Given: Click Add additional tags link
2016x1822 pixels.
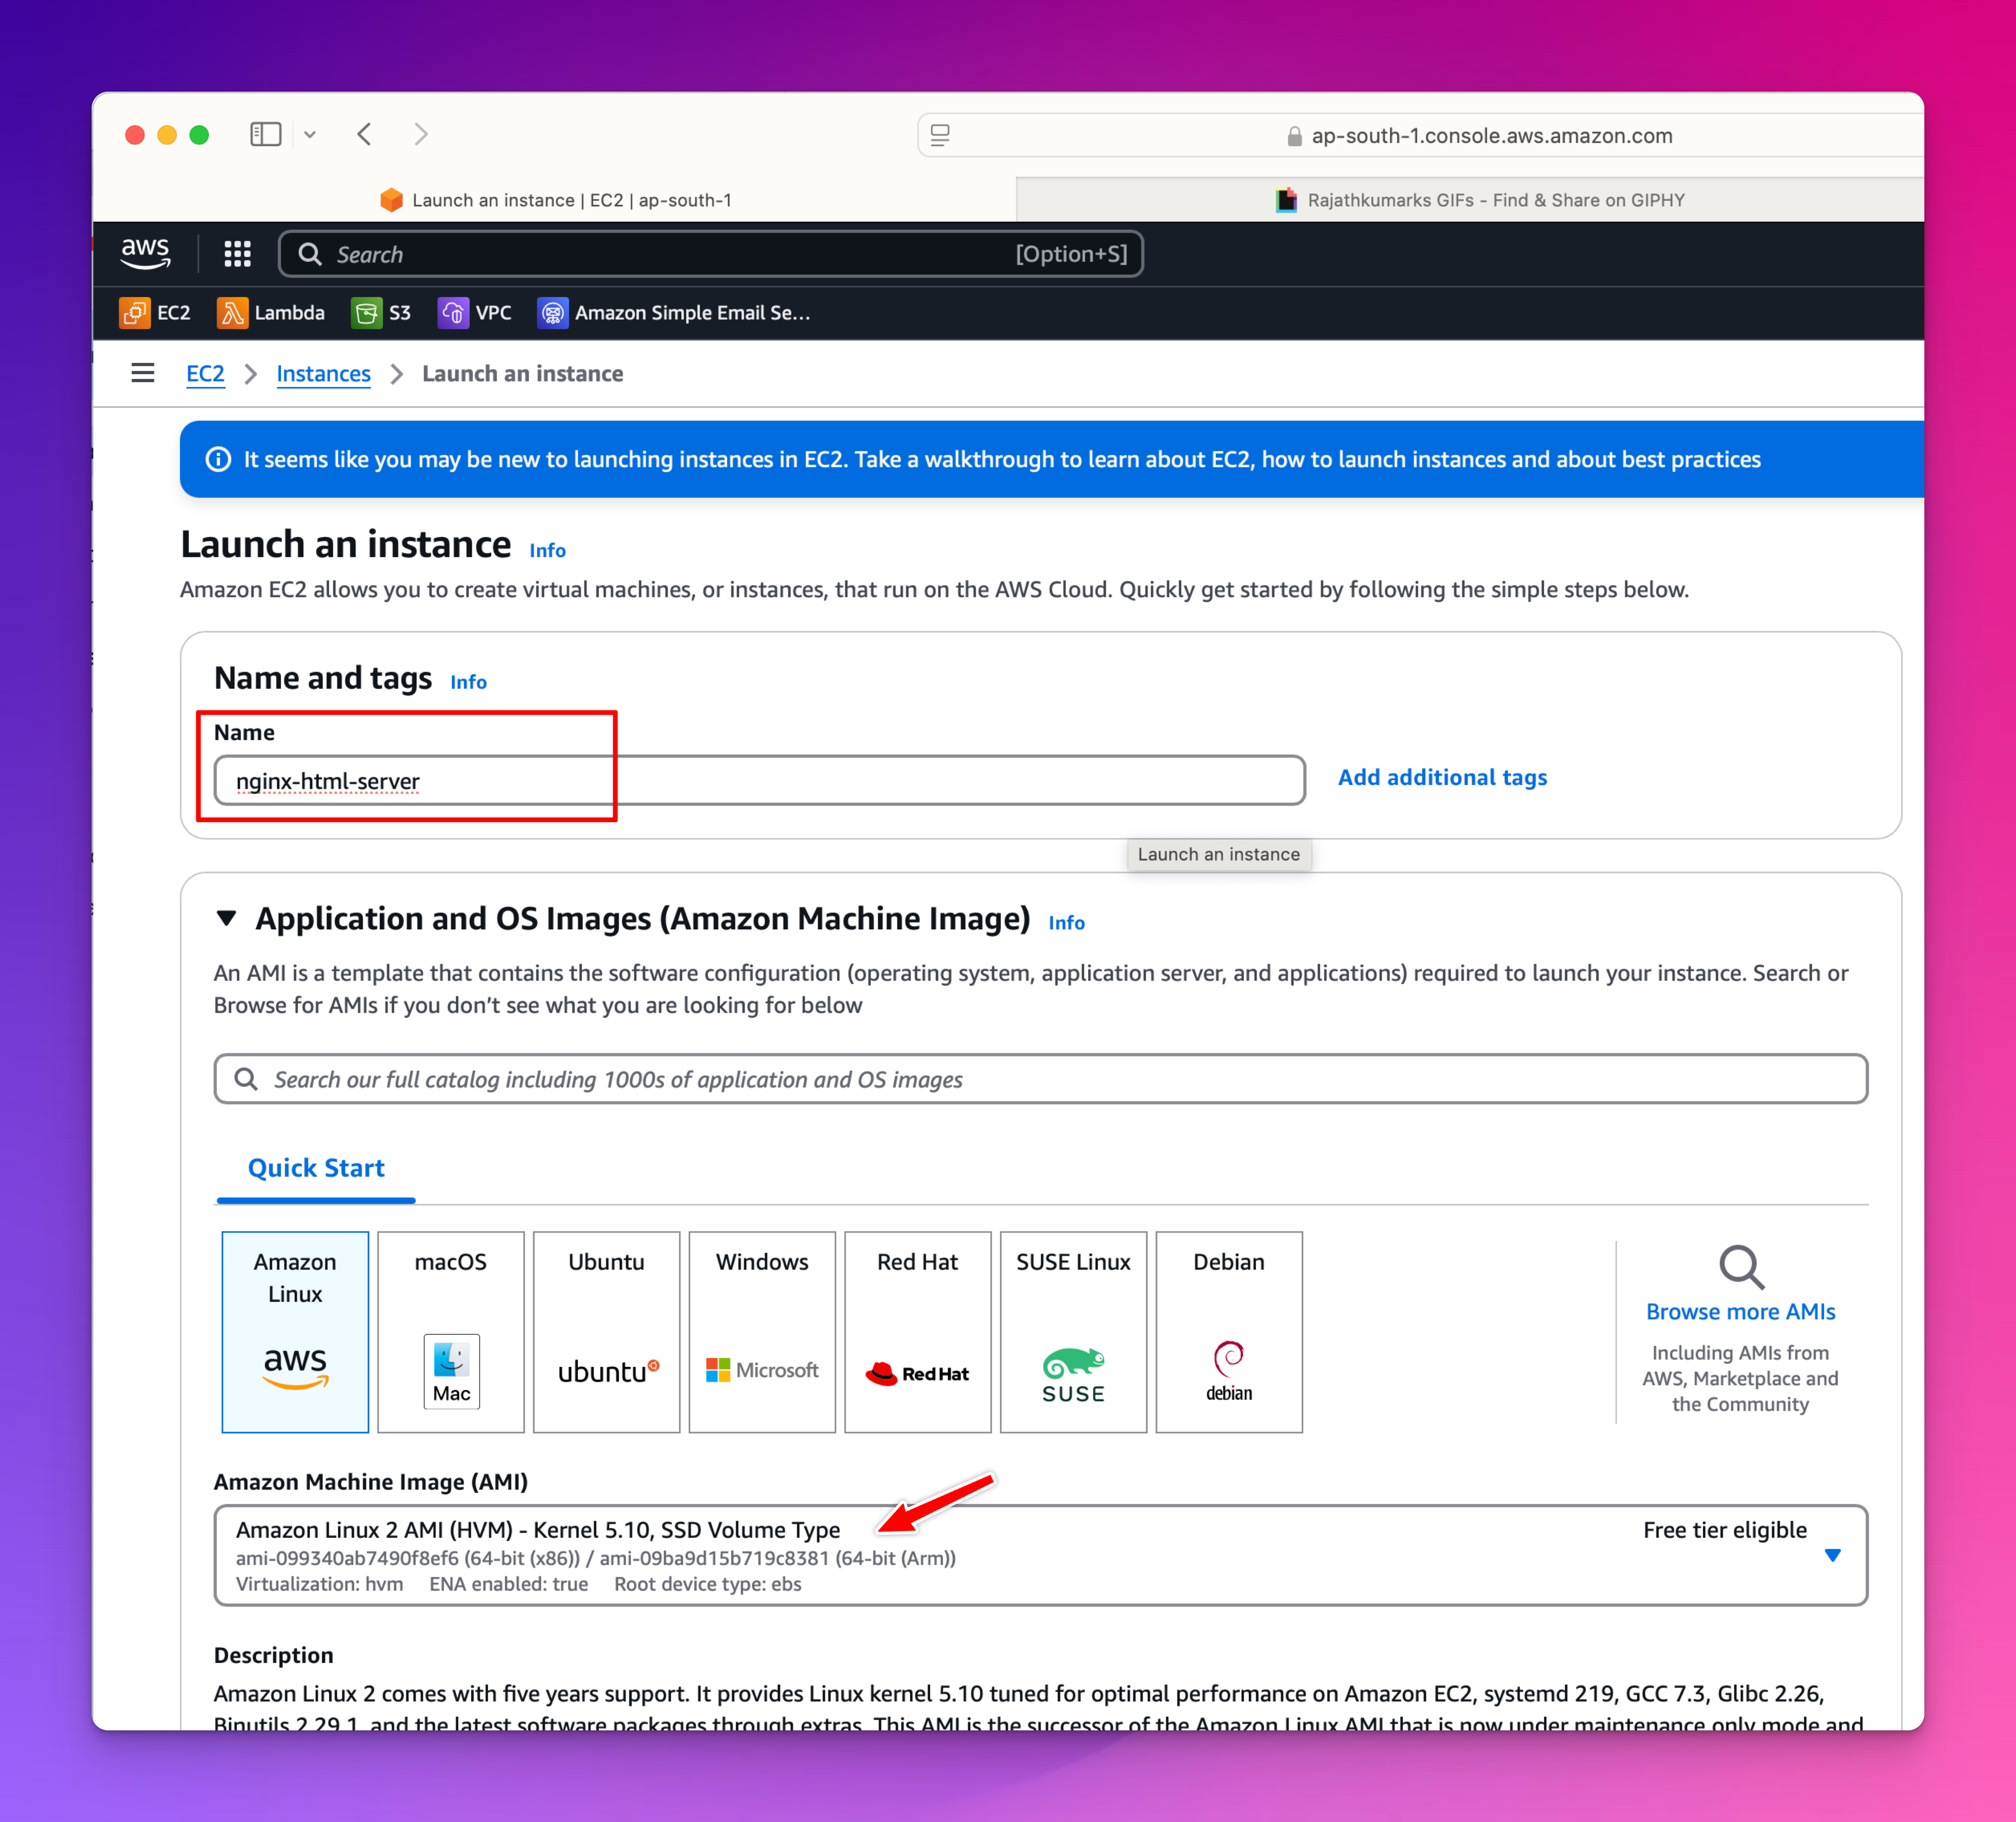Looking at the screenshot, I should point(1442,777).
